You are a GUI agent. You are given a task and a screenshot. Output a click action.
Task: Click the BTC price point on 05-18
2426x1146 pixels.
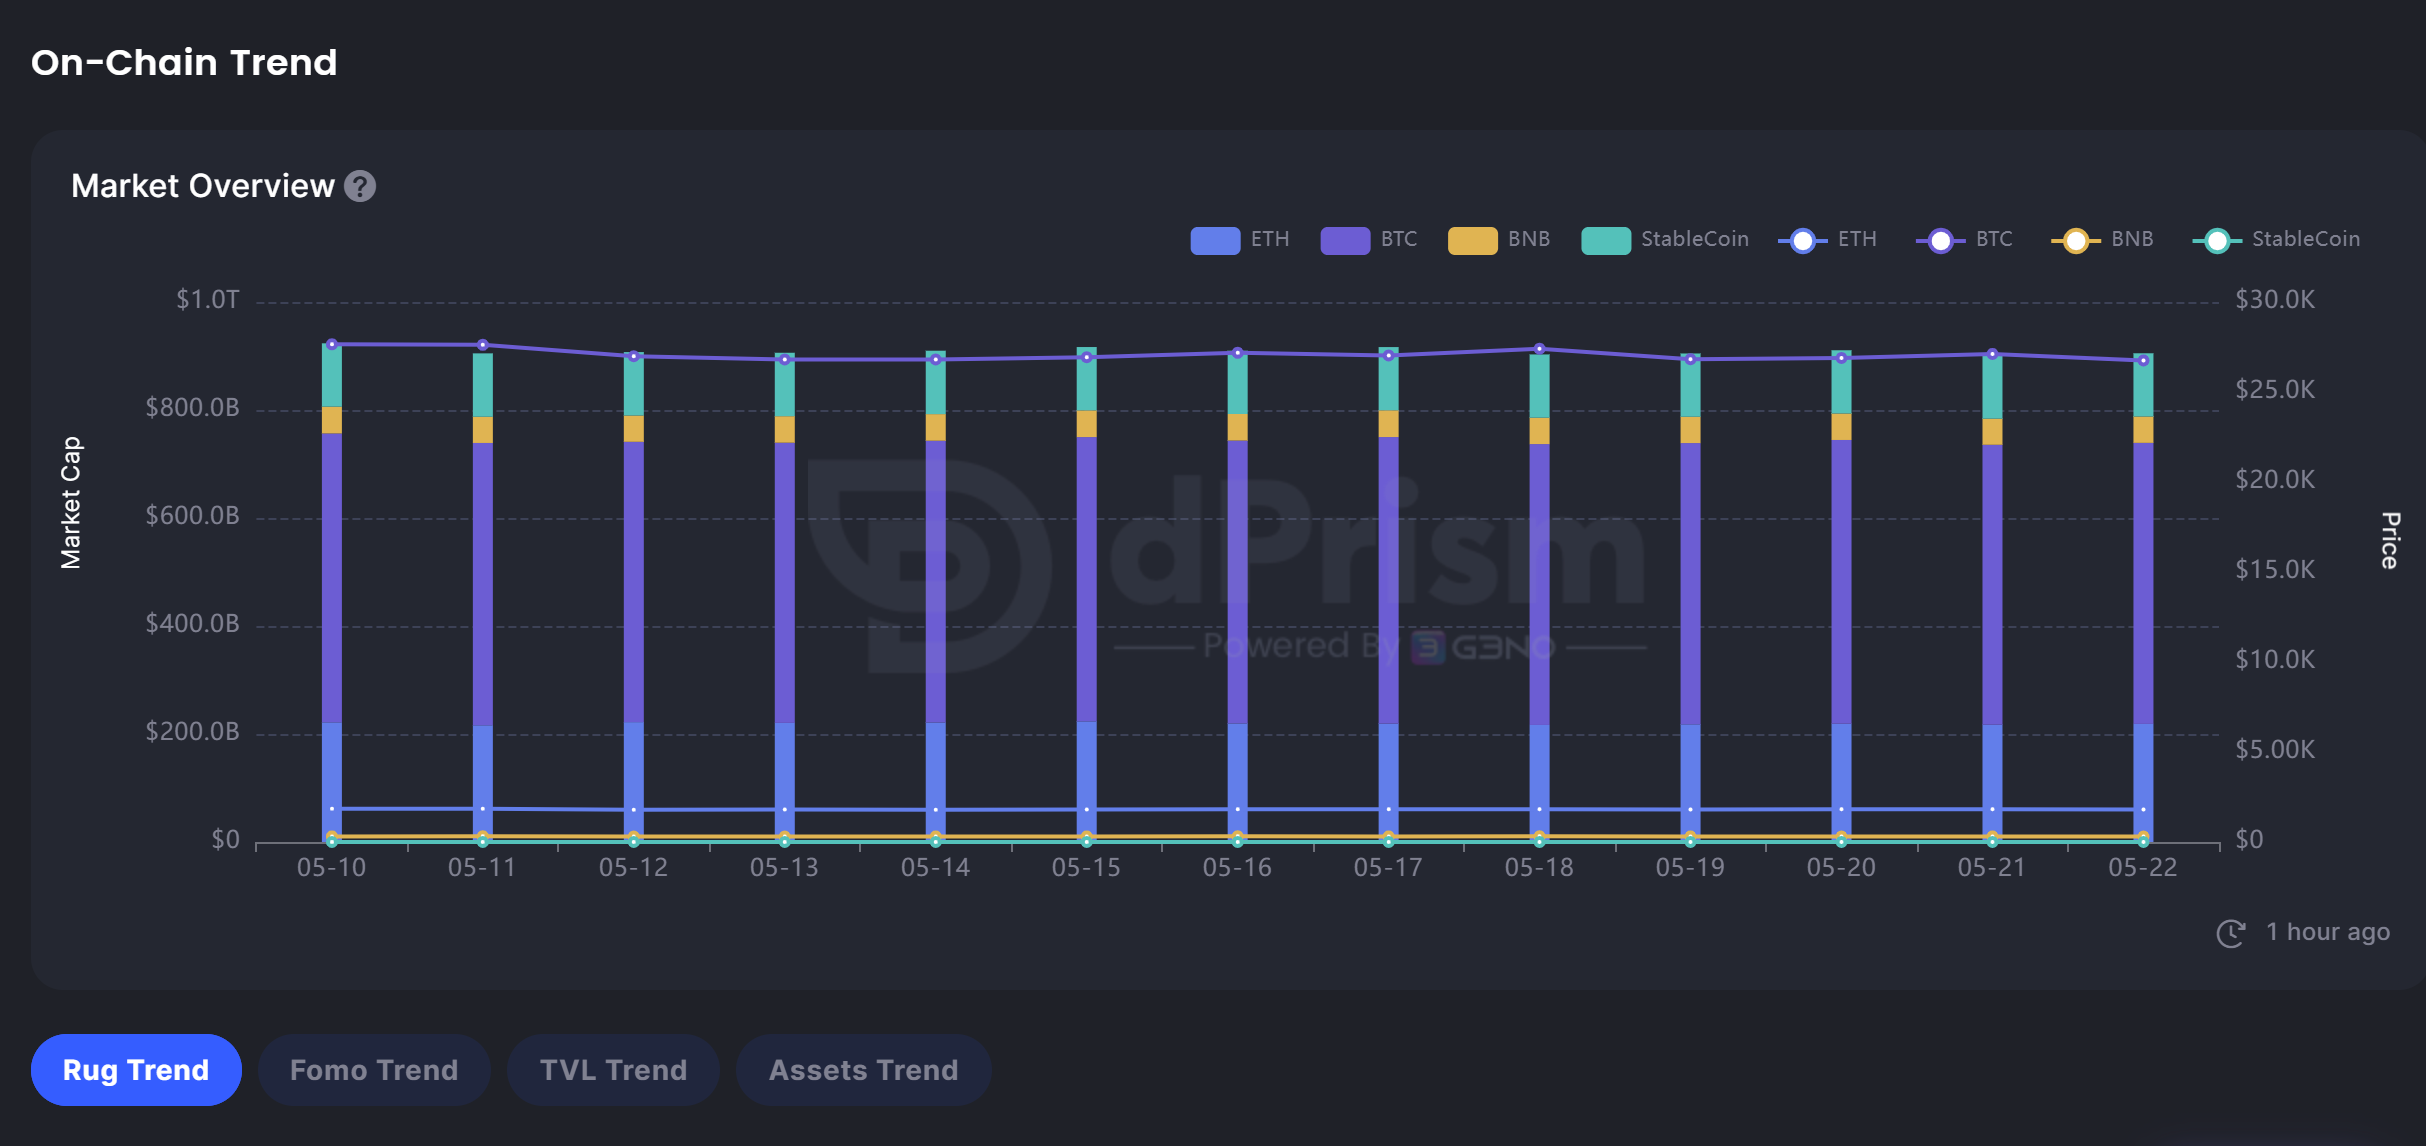(x=1539, y=349)
